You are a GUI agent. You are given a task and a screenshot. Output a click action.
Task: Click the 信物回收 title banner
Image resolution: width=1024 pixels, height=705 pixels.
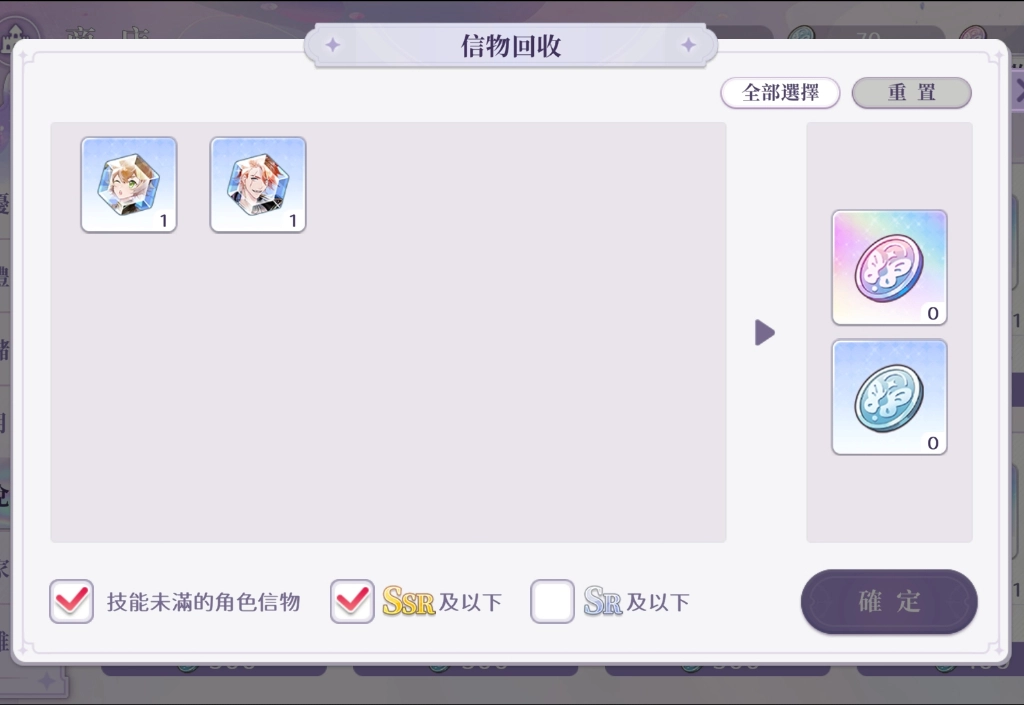[511, 46]
